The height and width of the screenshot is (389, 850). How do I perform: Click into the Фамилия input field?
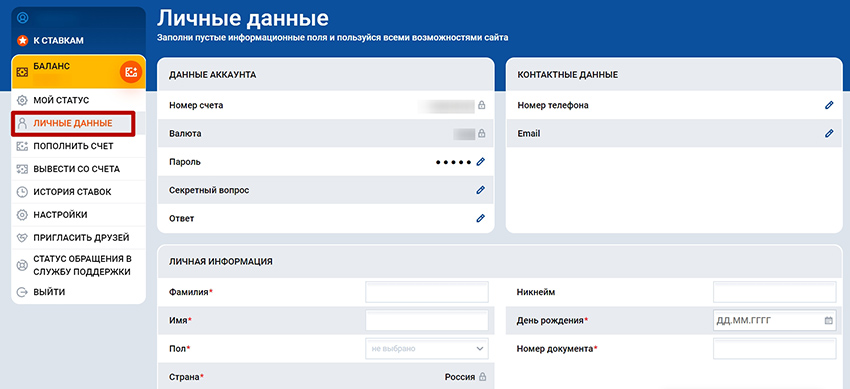[x=427, y=292]
